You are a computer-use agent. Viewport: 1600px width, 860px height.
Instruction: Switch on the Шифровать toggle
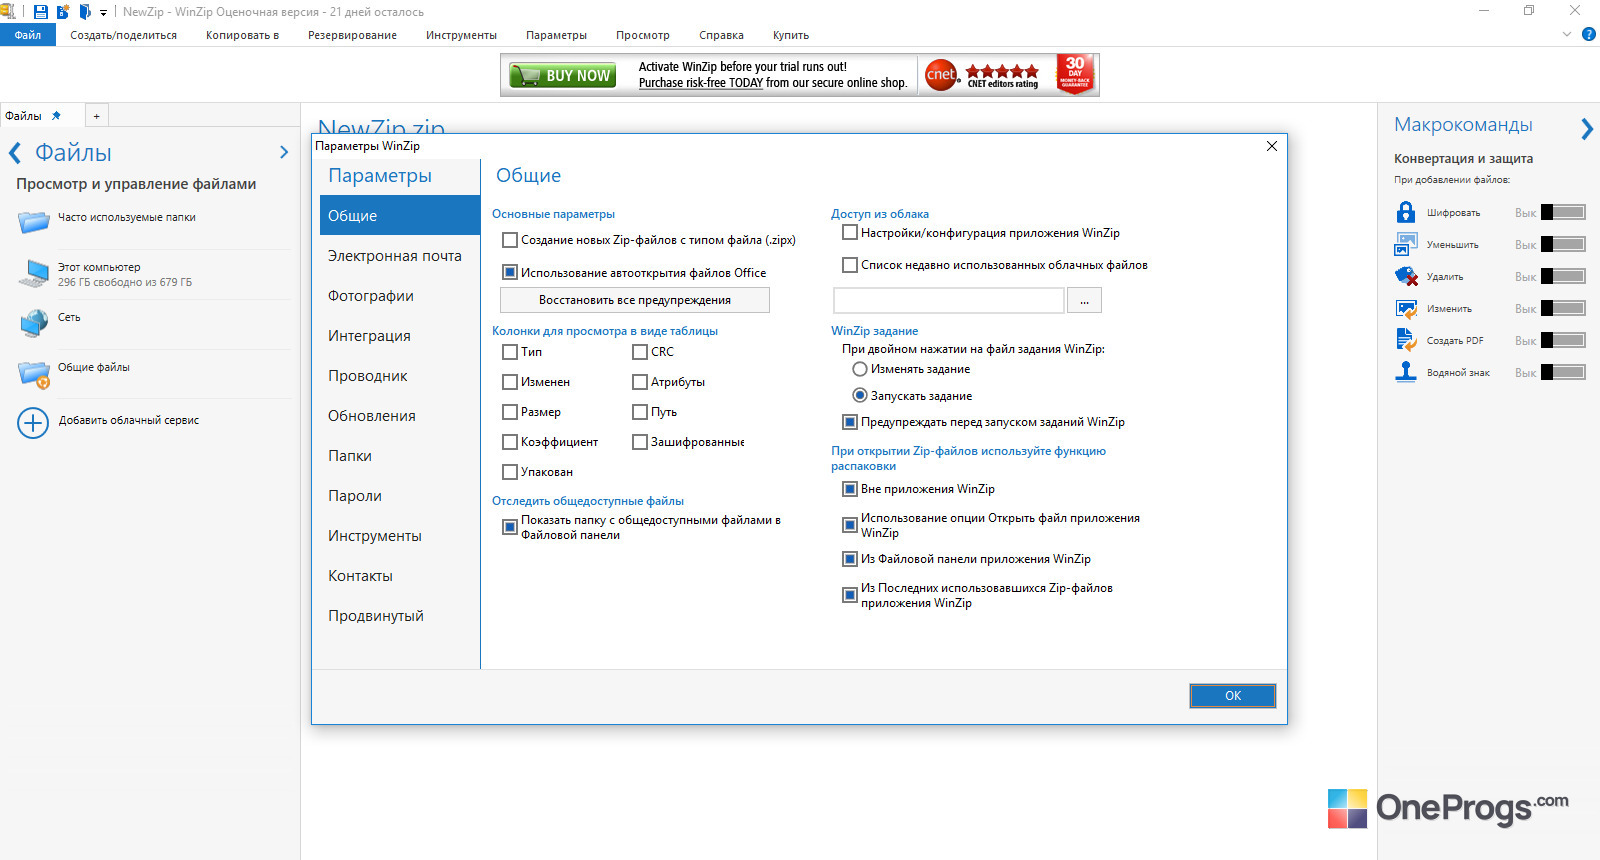coord(1563,212)
